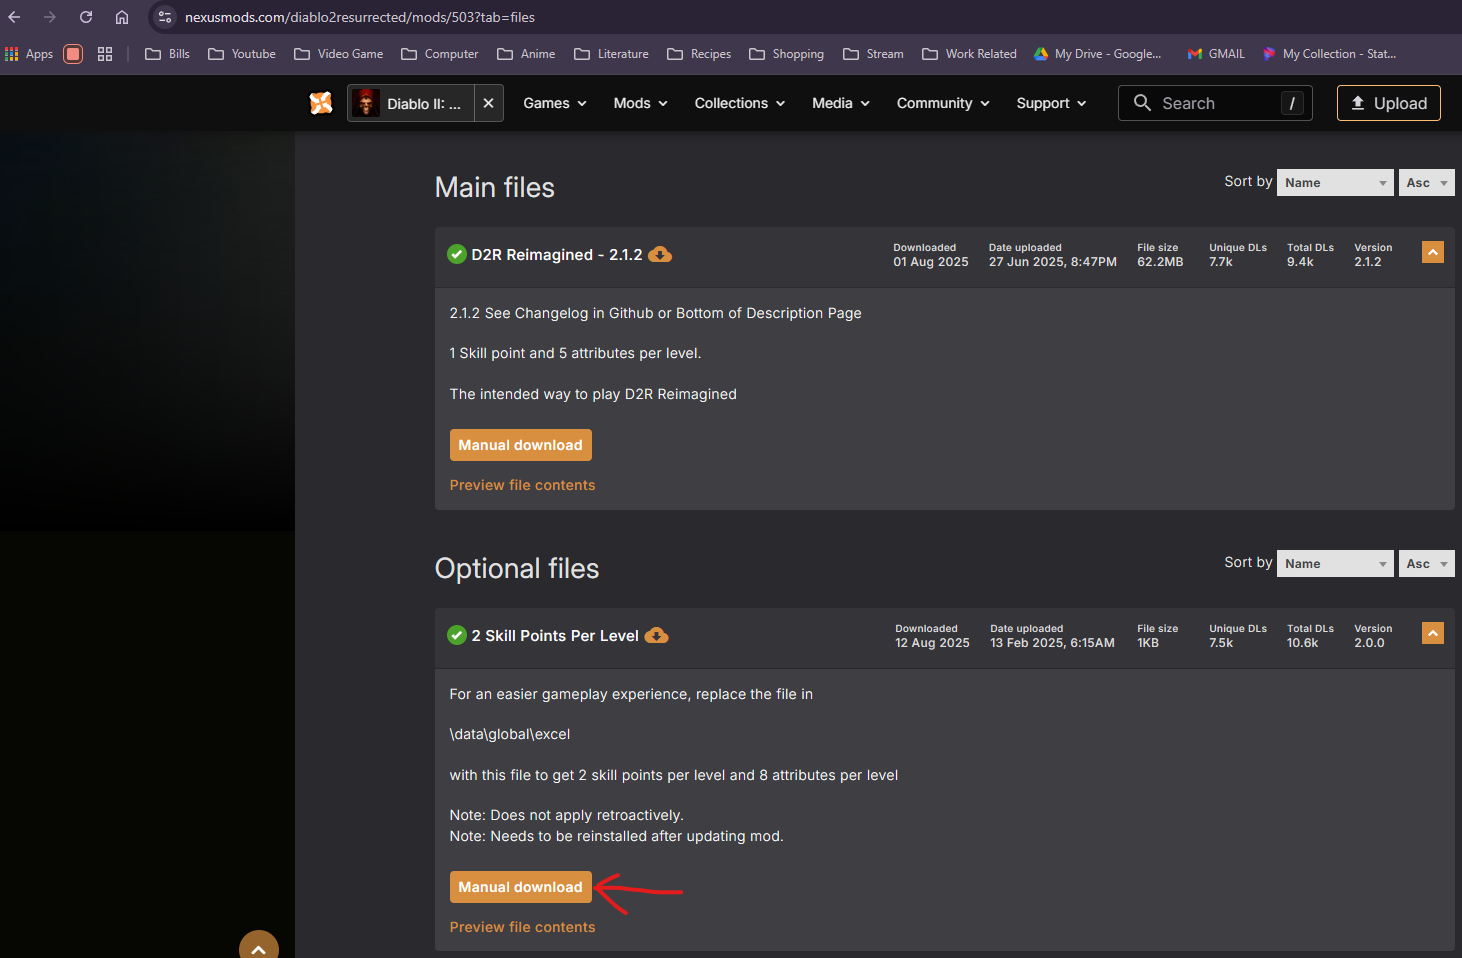Open the Video Game bookmark folder

[x=339, y=54]
